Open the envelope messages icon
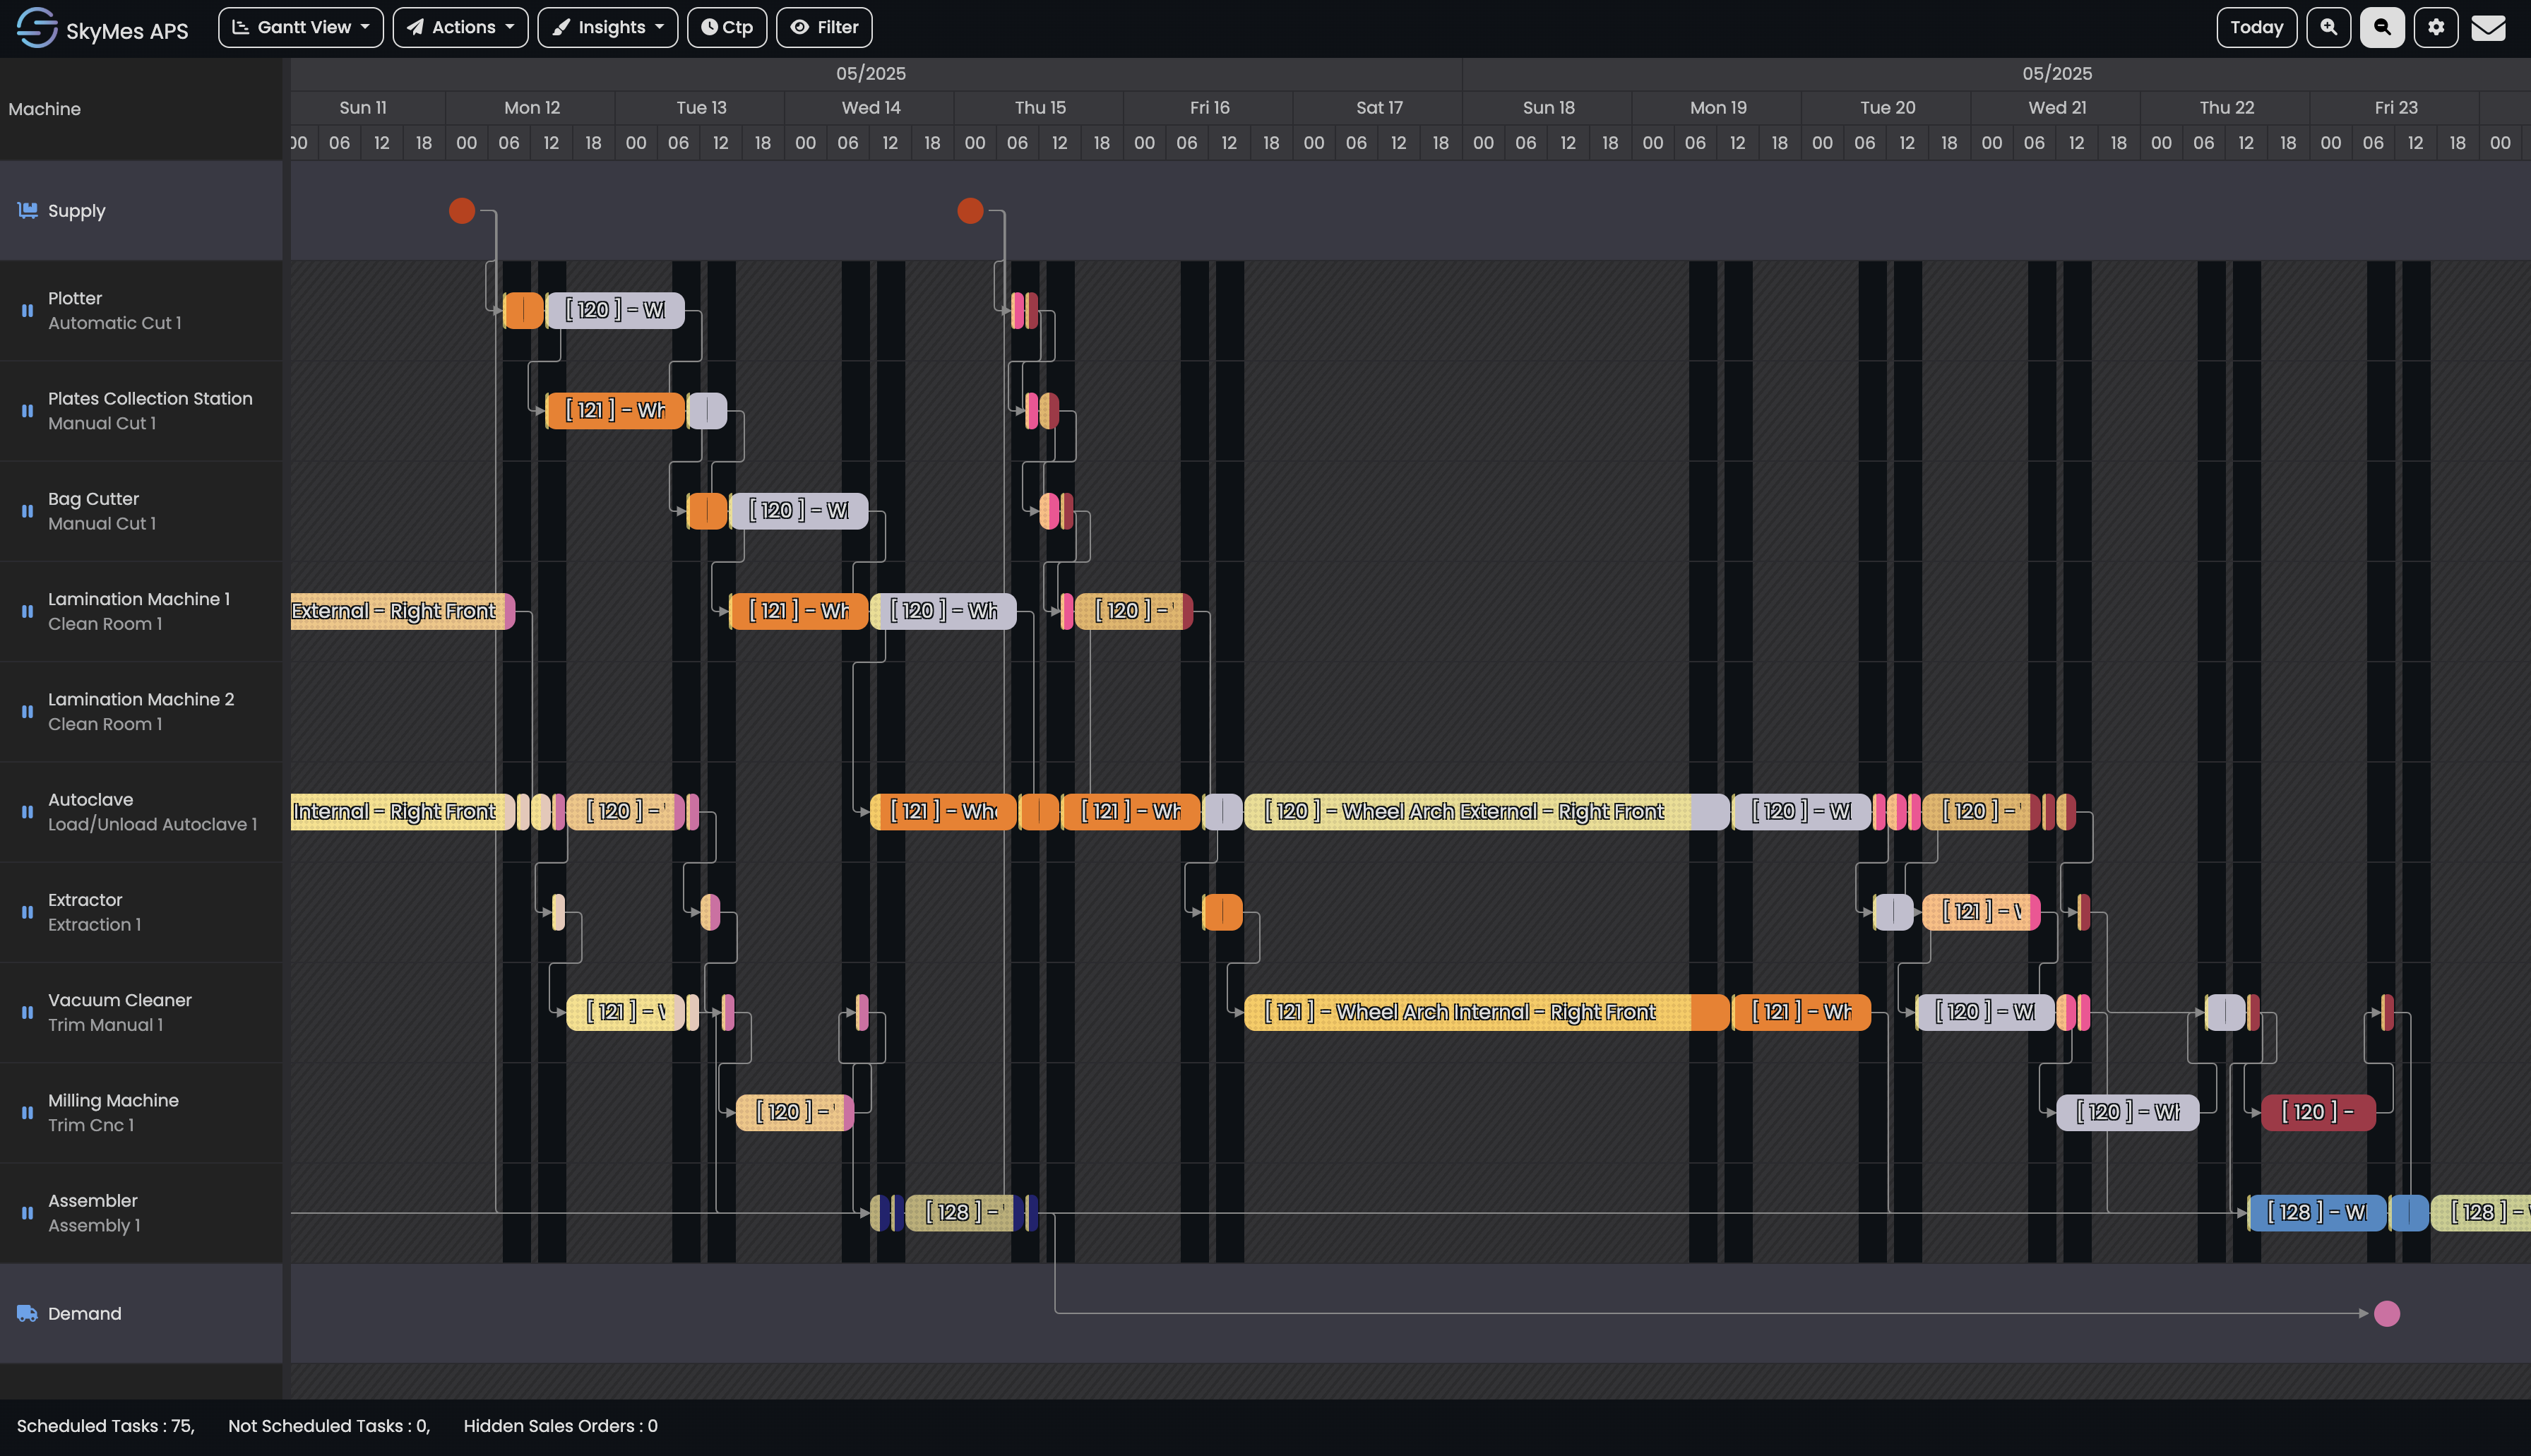 tap(2488, 27)
